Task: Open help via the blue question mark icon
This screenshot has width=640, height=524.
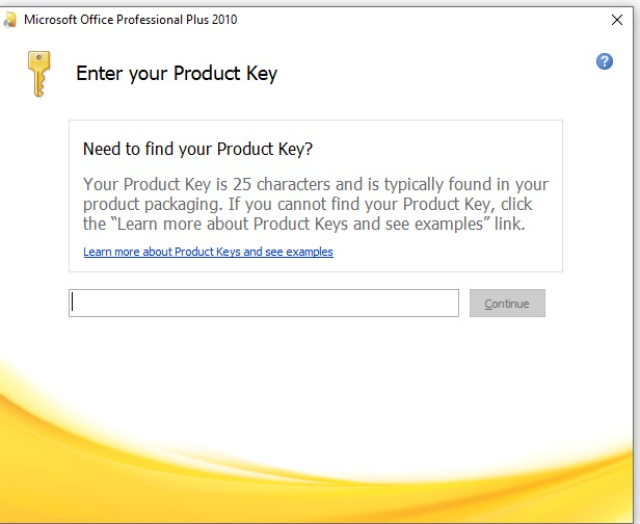Action: [604, 62]
